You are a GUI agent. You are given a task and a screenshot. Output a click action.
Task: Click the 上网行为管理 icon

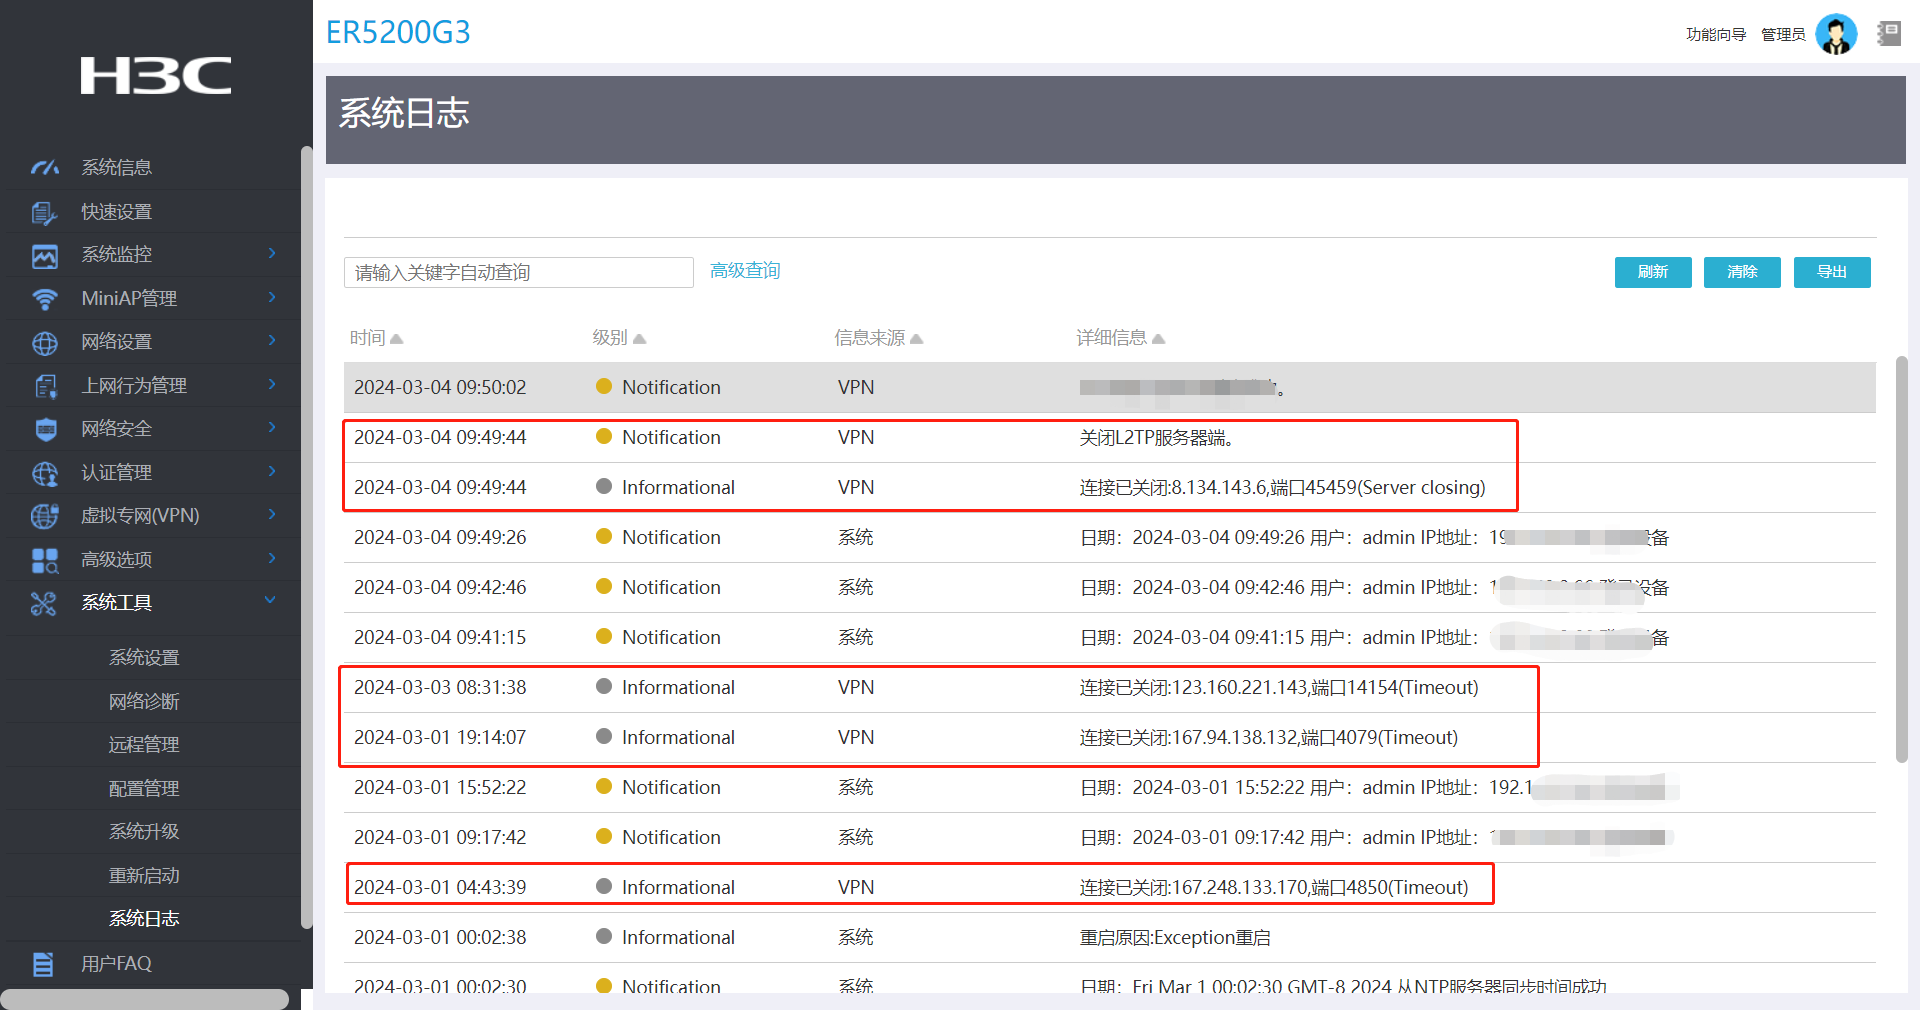coord(45,386)
